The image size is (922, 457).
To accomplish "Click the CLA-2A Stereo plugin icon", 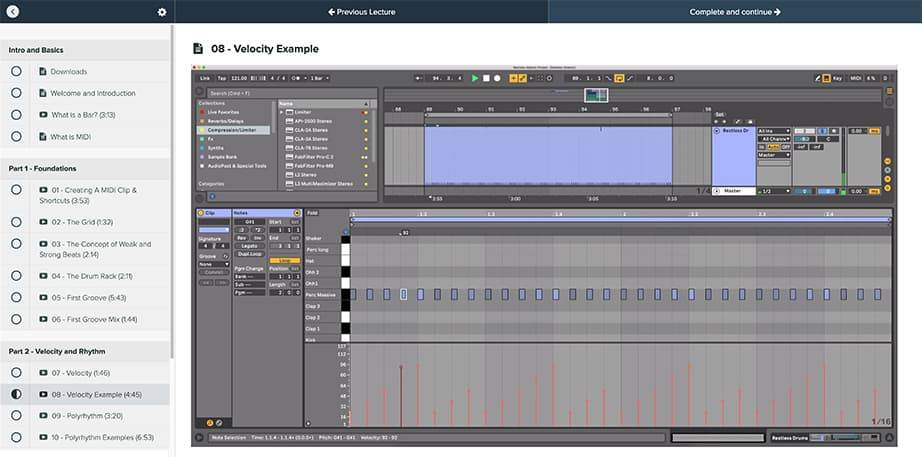I will (x=289, y=130).
